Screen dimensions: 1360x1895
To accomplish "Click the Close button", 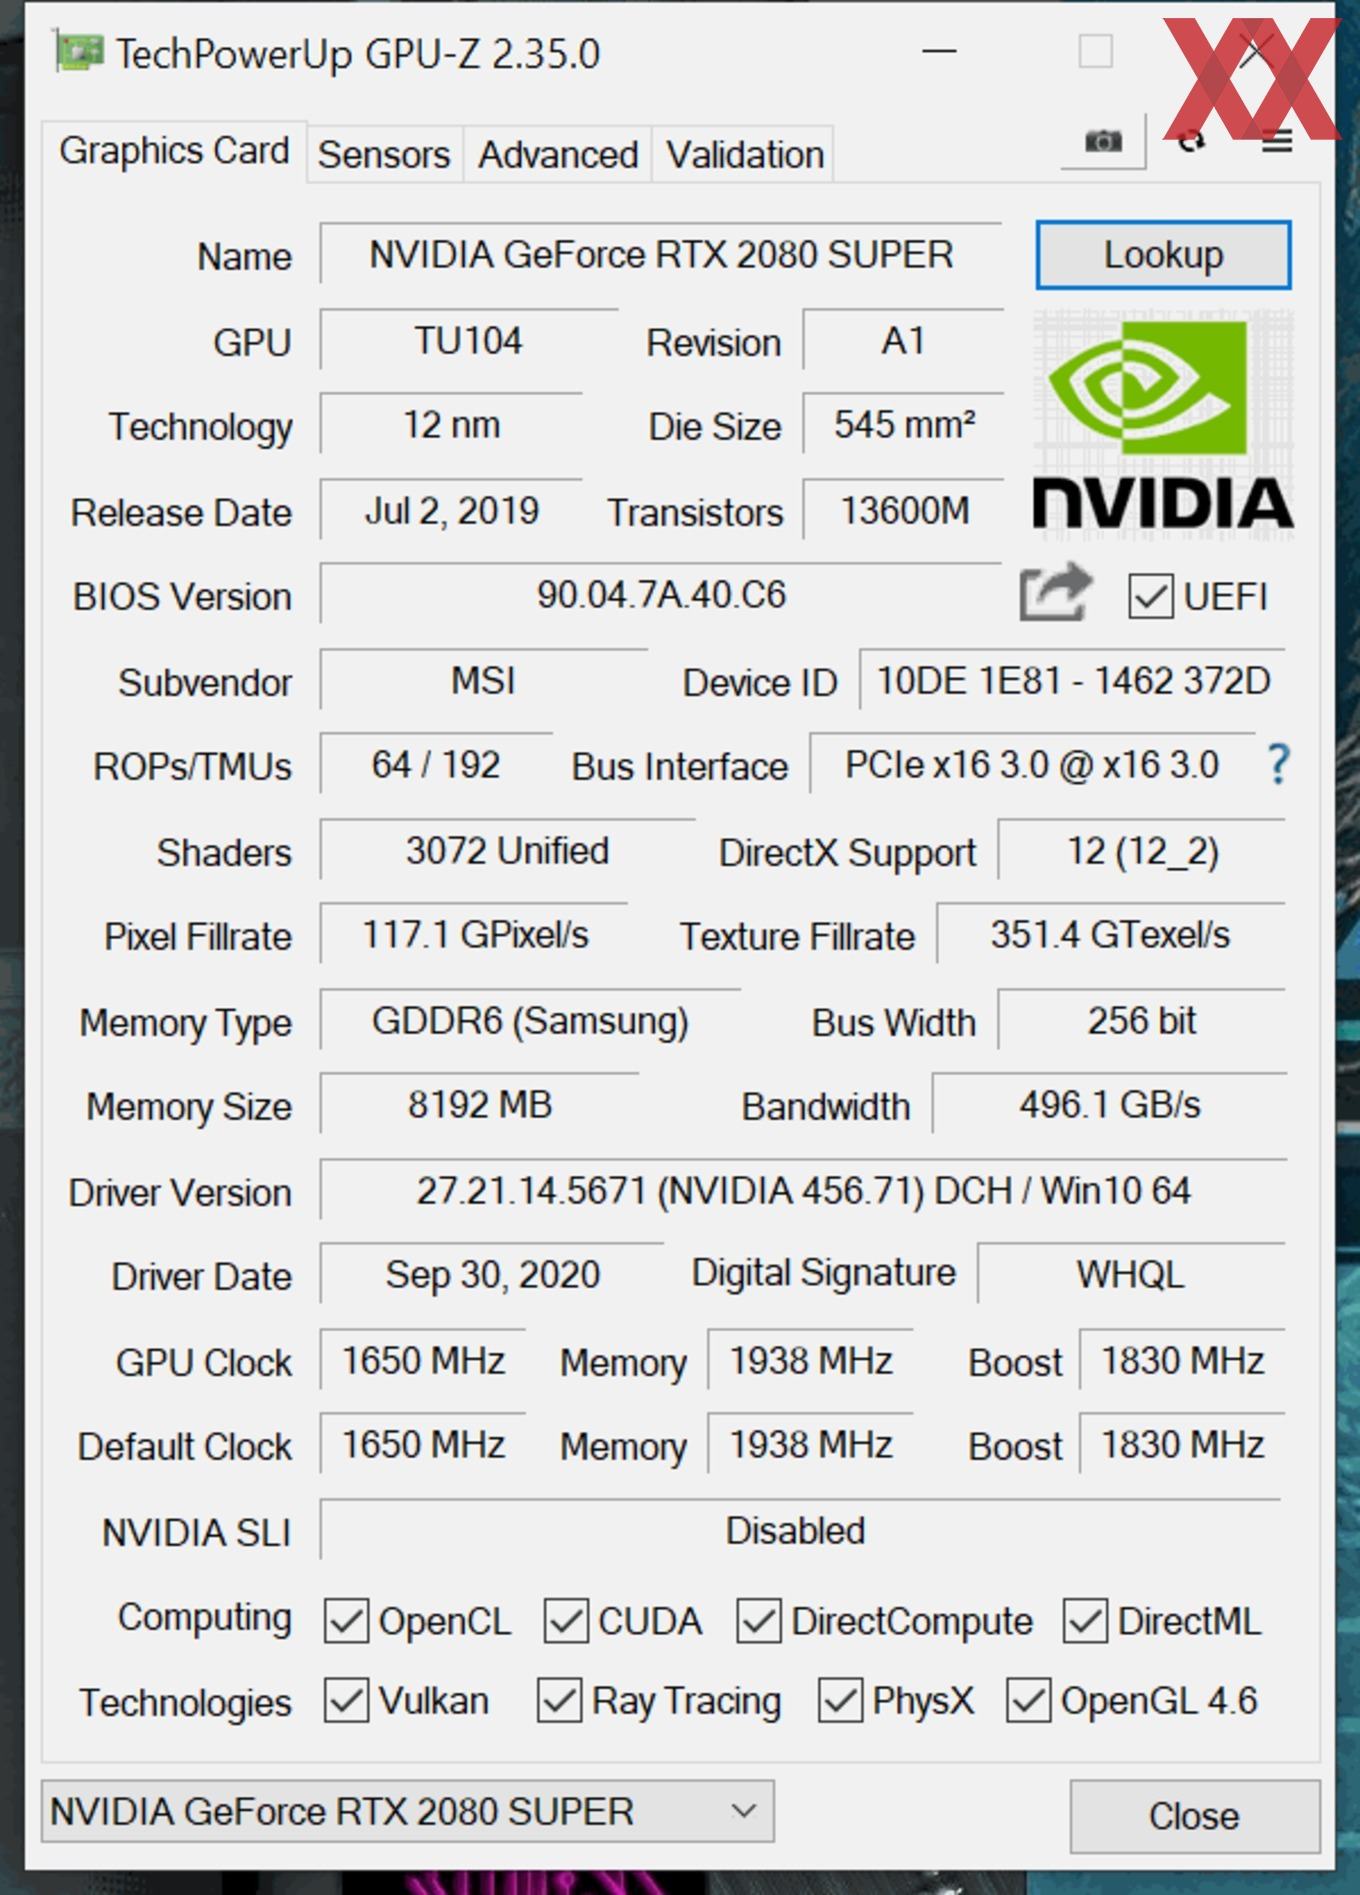I will coord(1194,1816).
